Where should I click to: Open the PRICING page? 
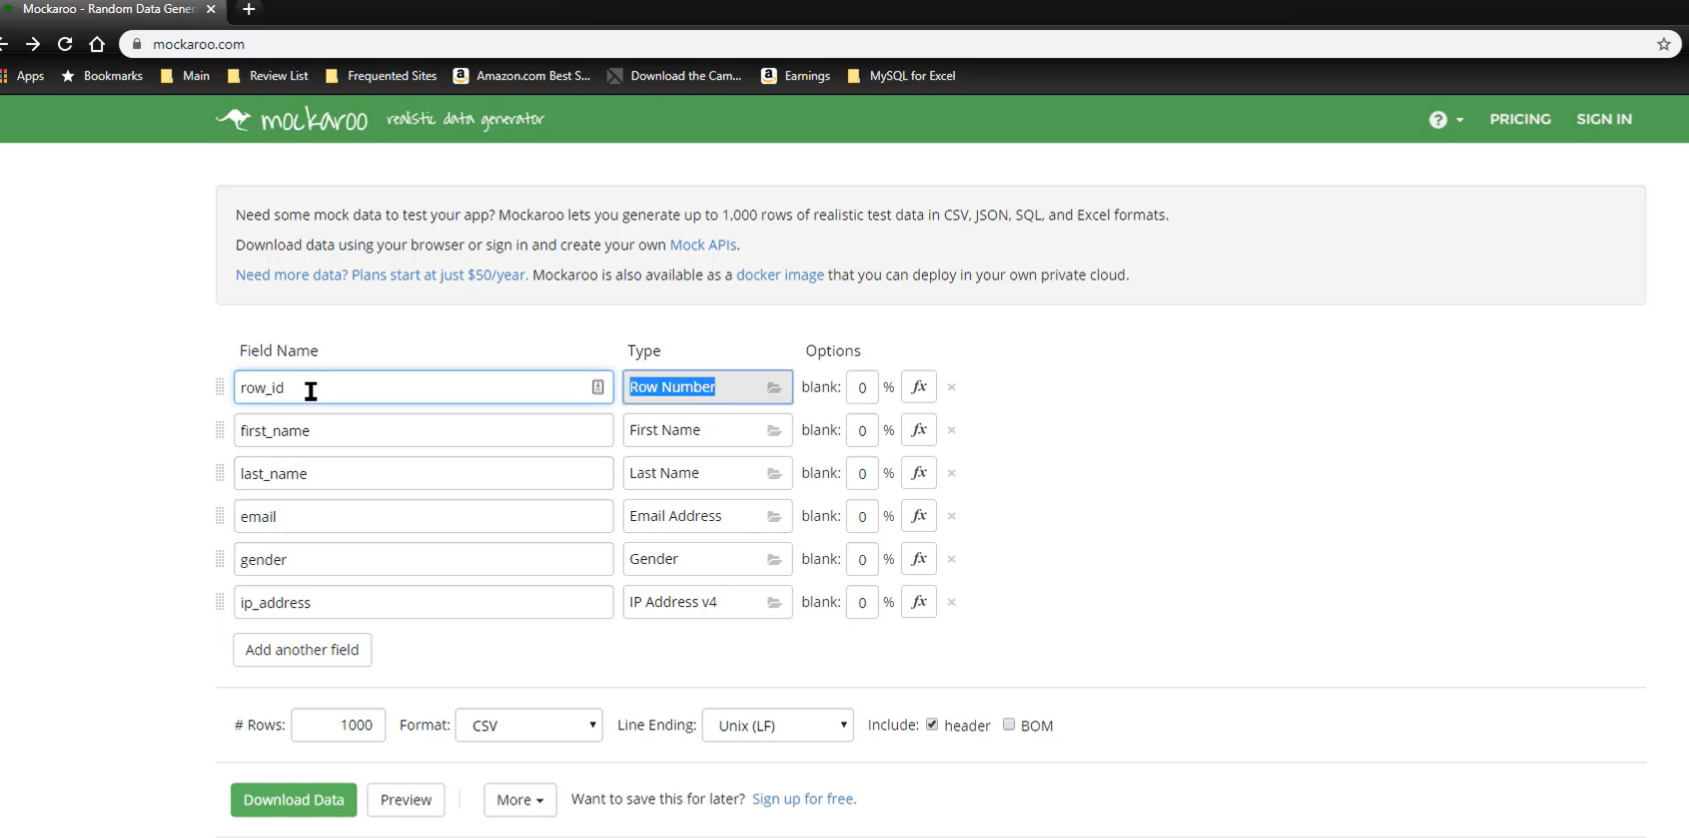pos(1520,119)
